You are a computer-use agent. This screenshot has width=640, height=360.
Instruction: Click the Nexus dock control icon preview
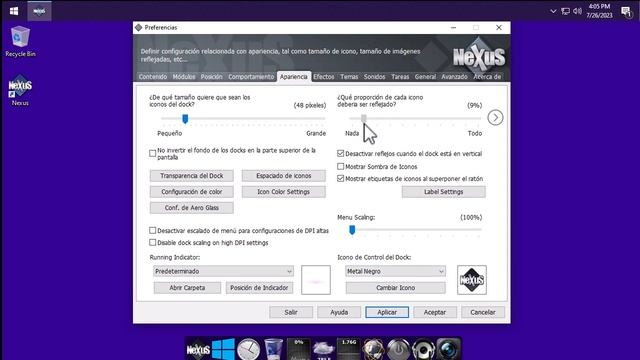[x=472, y=280]
